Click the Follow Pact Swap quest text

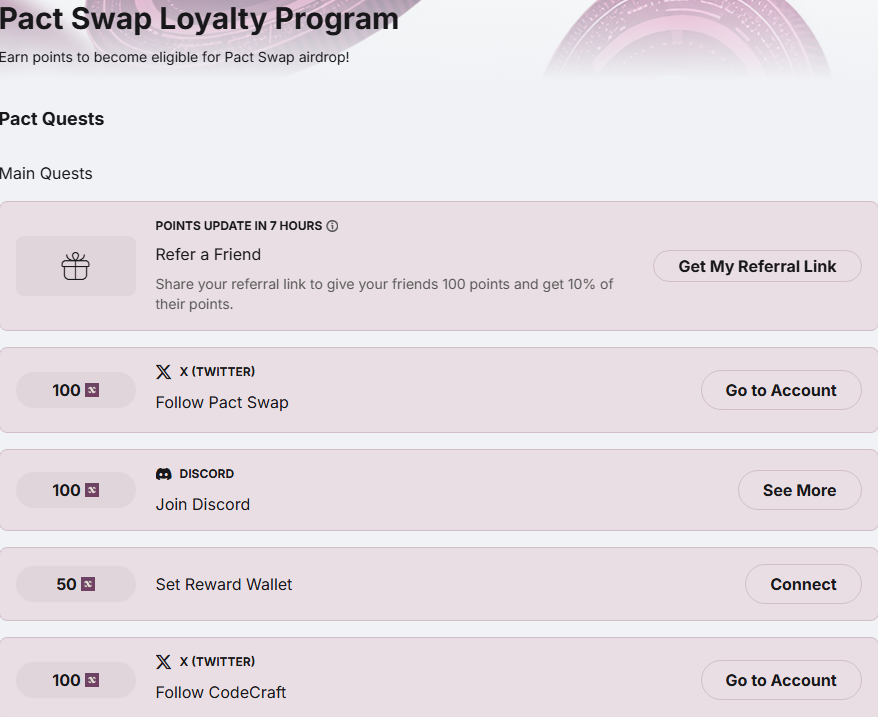222,402
